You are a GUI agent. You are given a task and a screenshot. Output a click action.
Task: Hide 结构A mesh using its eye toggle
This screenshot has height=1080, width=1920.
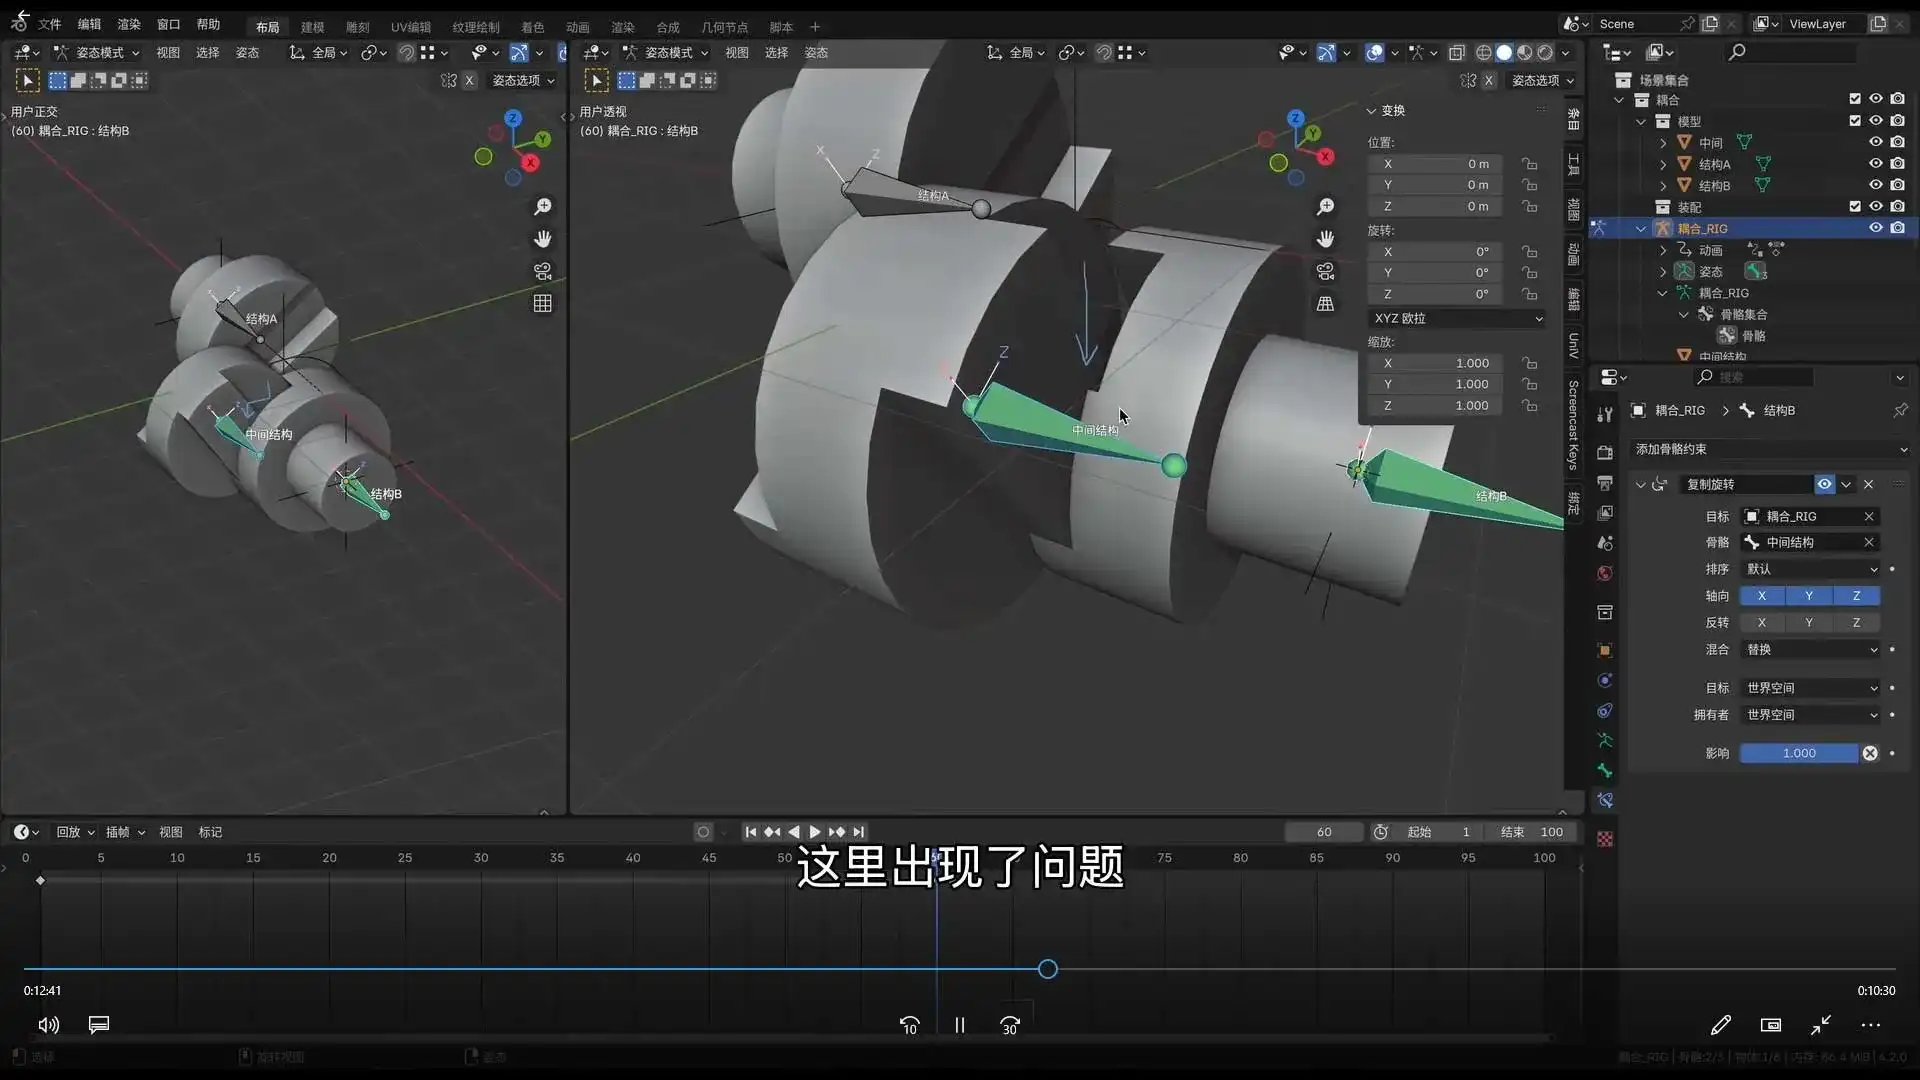pyautogui.click(x=1876, y=164)
